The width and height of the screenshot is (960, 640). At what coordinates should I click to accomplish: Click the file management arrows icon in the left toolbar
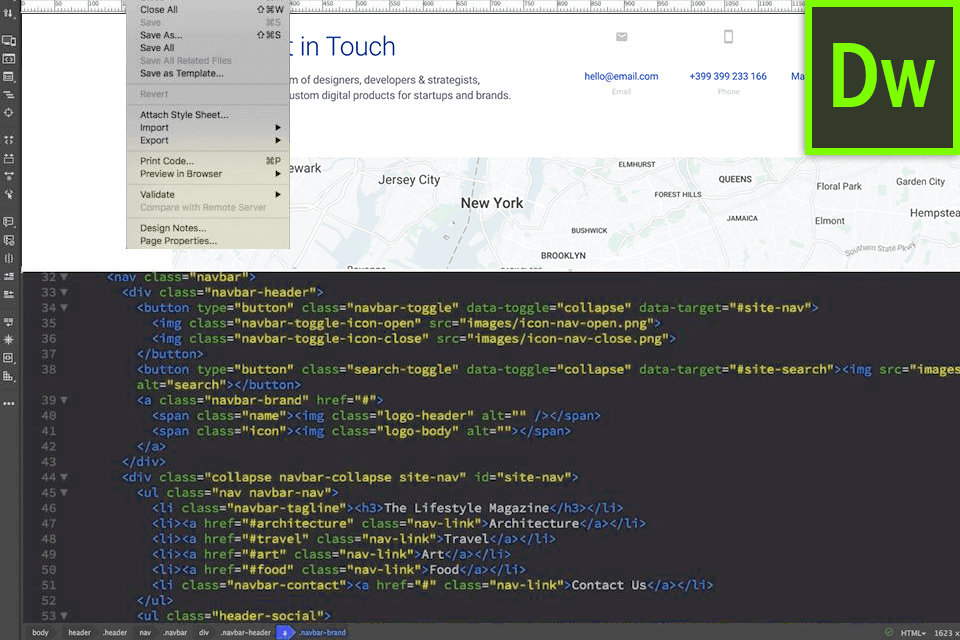[9, 13]
